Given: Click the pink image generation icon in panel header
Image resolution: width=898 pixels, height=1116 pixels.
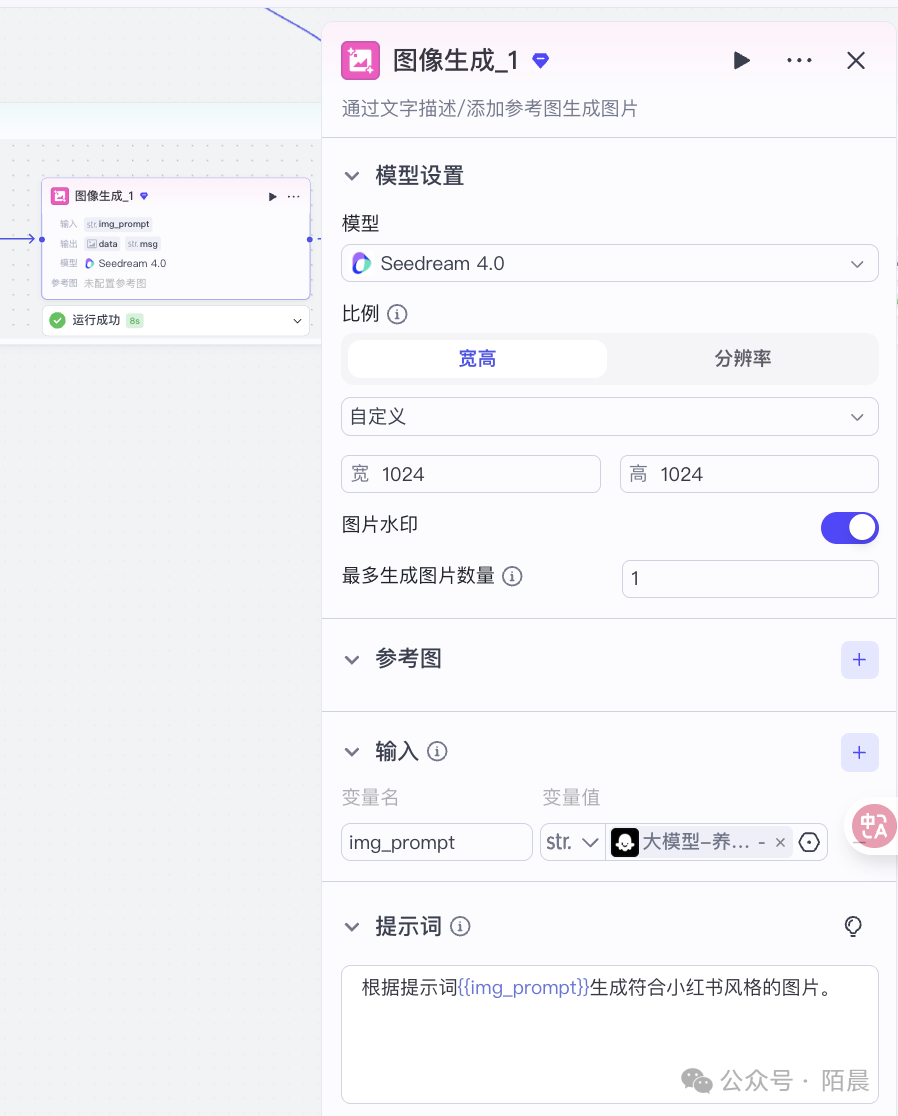Looking at the screenshot, I should pos(360,60).
